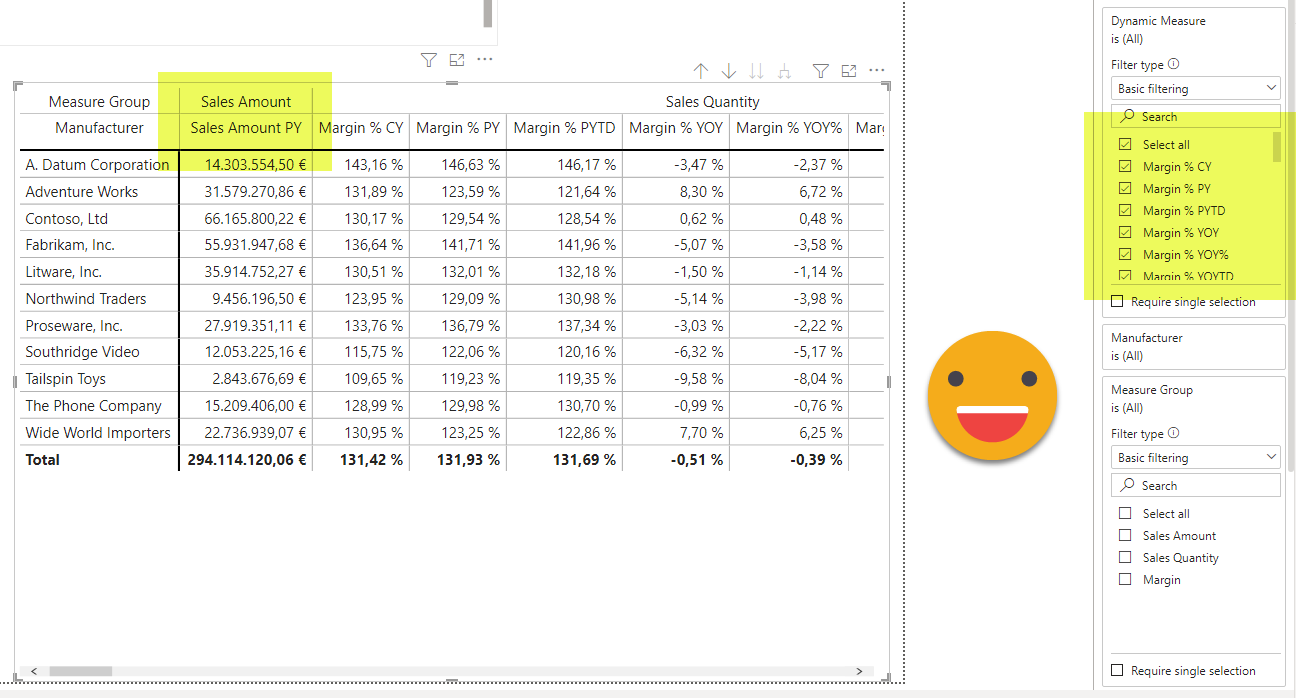The height and width of the screenshot is (698, 1296).
Task: Click the matrix horizontal scrollbar thumb
Action: [x=80, y=671]
